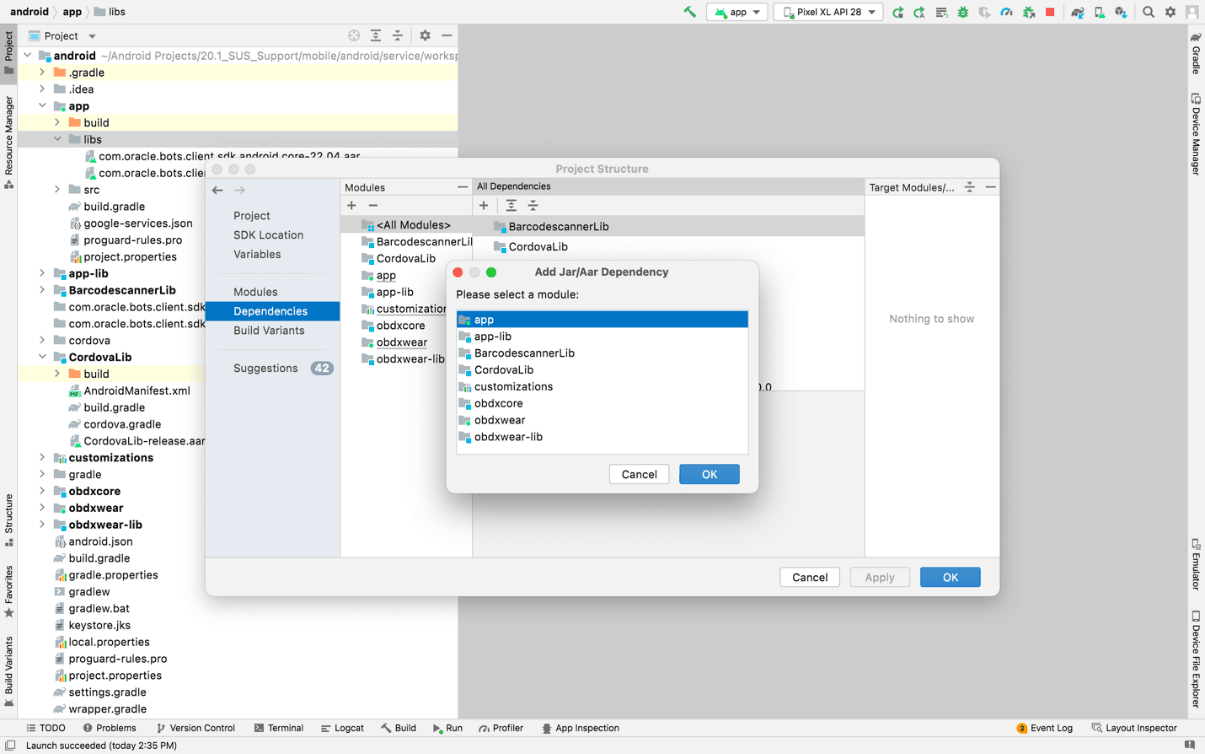Open Project view type dropdown
Viewport: 1205px width, 754px height.
click(63, 35)
